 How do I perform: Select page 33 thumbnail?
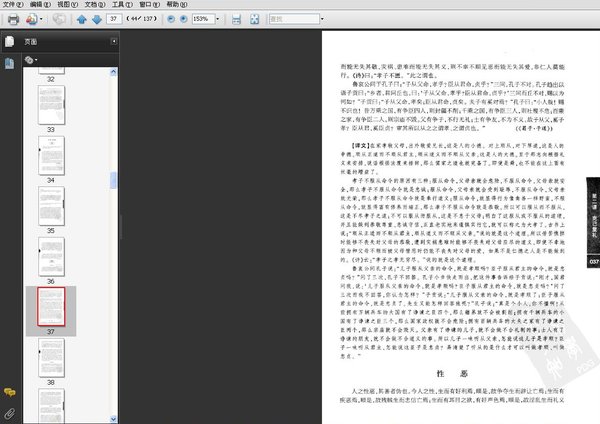click(x=51, y=105)
